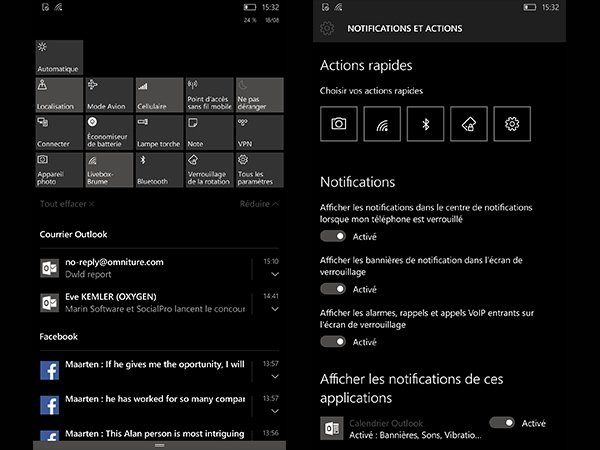Select Bluetooth quick action slot in settings

[x=426, y=124]
